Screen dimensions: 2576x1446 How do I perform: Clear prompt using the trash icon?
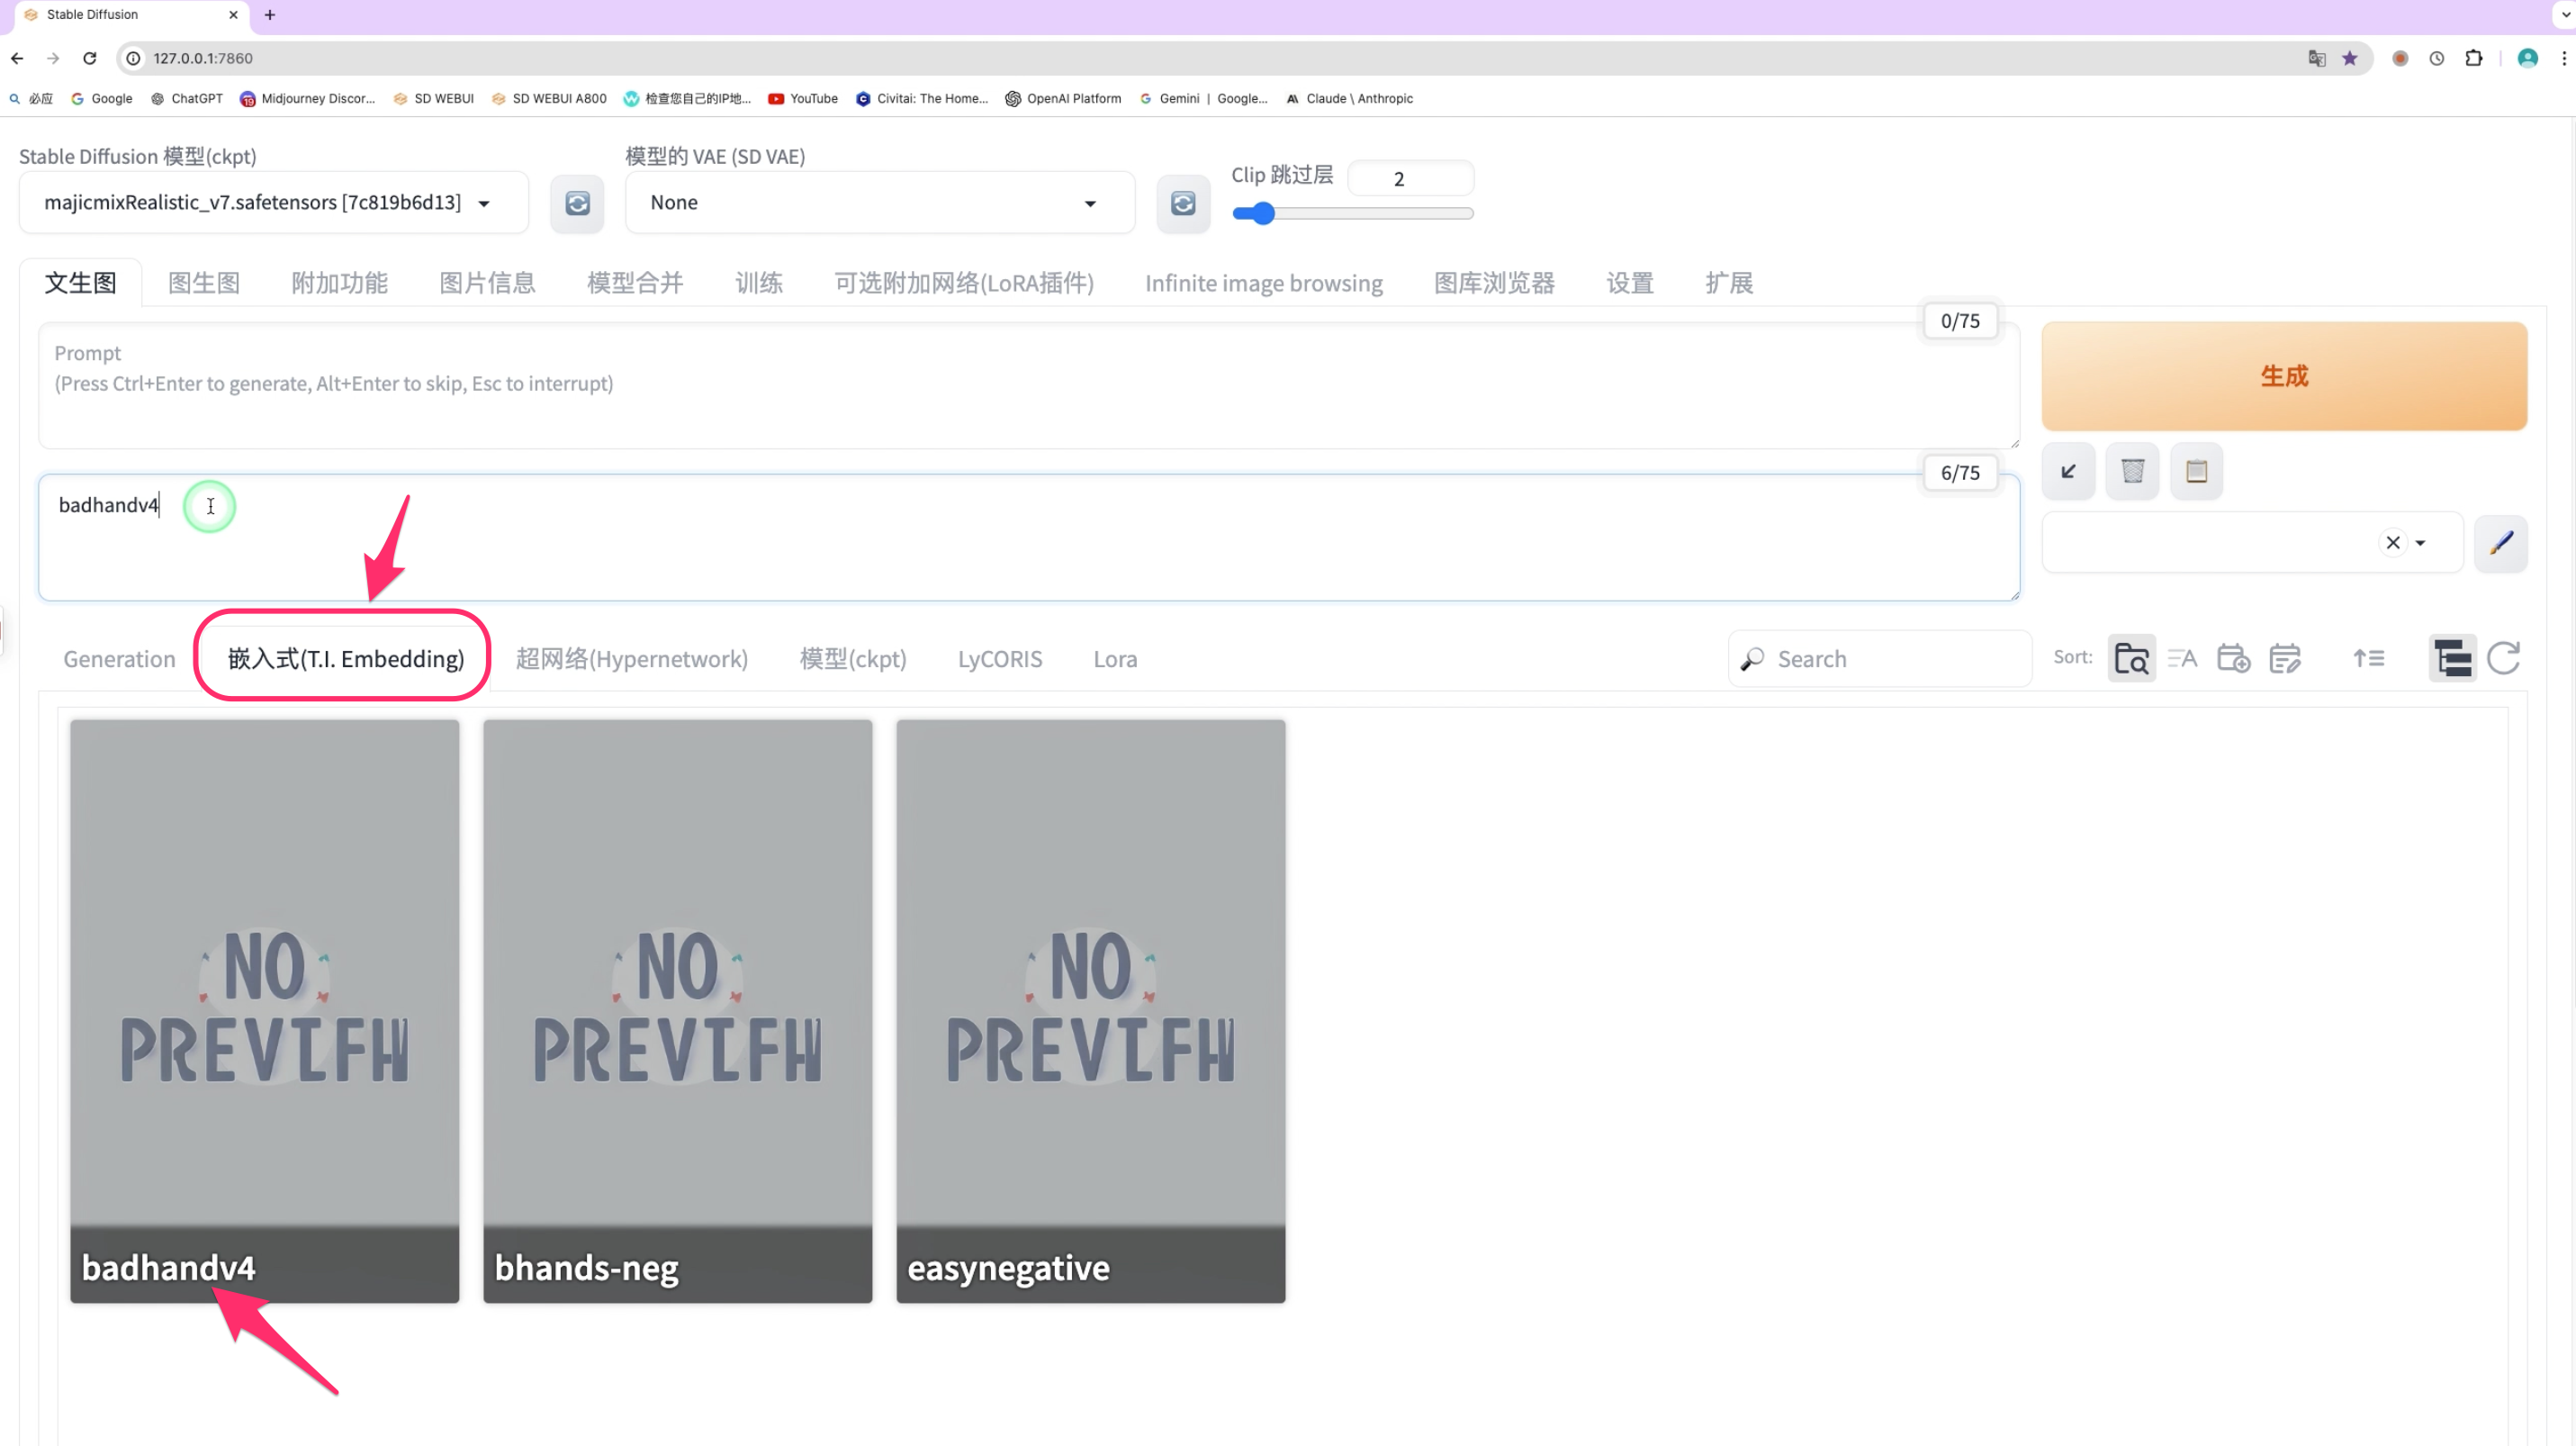click(2132, 471)
